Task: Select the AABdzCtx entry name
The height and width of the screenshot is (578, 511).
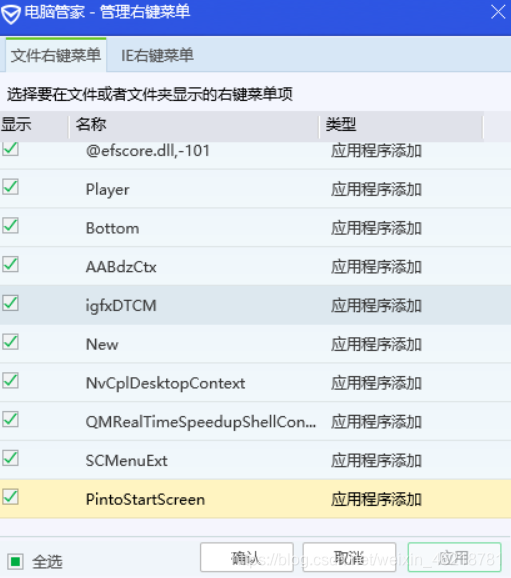Action: coord(121,267)
